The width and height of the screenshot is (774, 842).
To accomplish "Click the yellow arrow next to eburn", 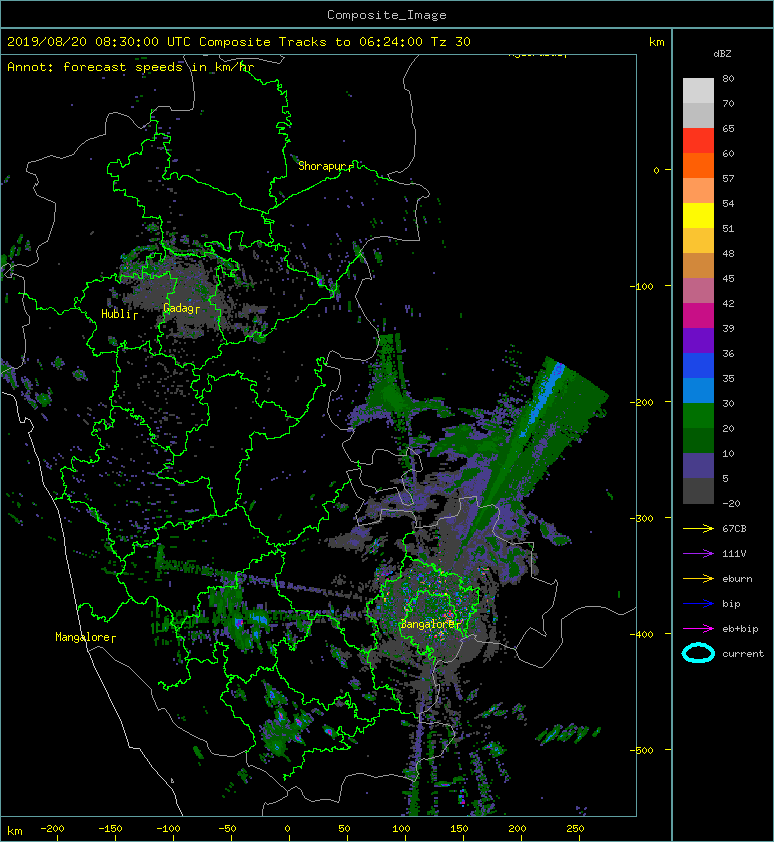I will tap(698, 578).
